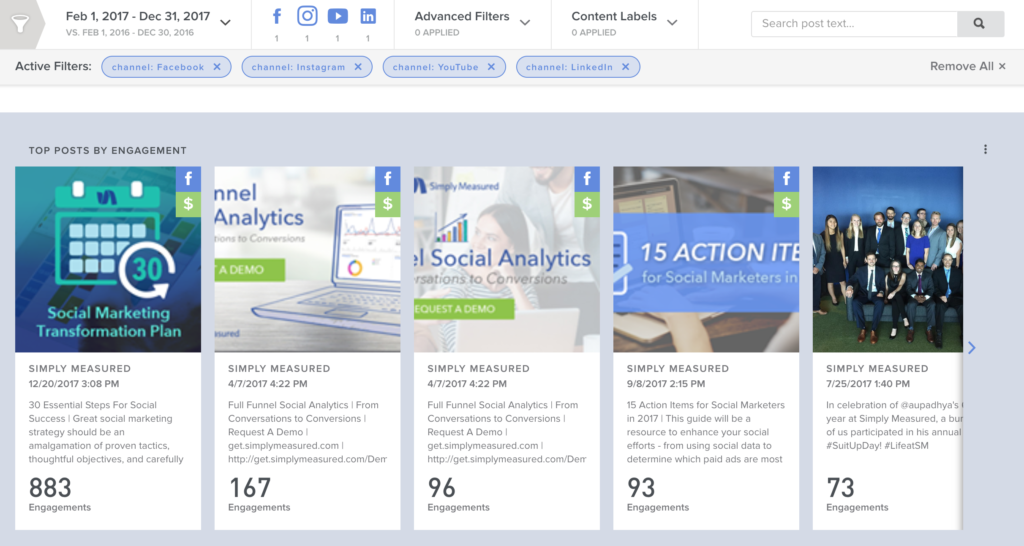This screenshot has height=546, width=1024.
Task: Click paid dollar badge on 167 engagements post
Action: click(x=388, y=204)
